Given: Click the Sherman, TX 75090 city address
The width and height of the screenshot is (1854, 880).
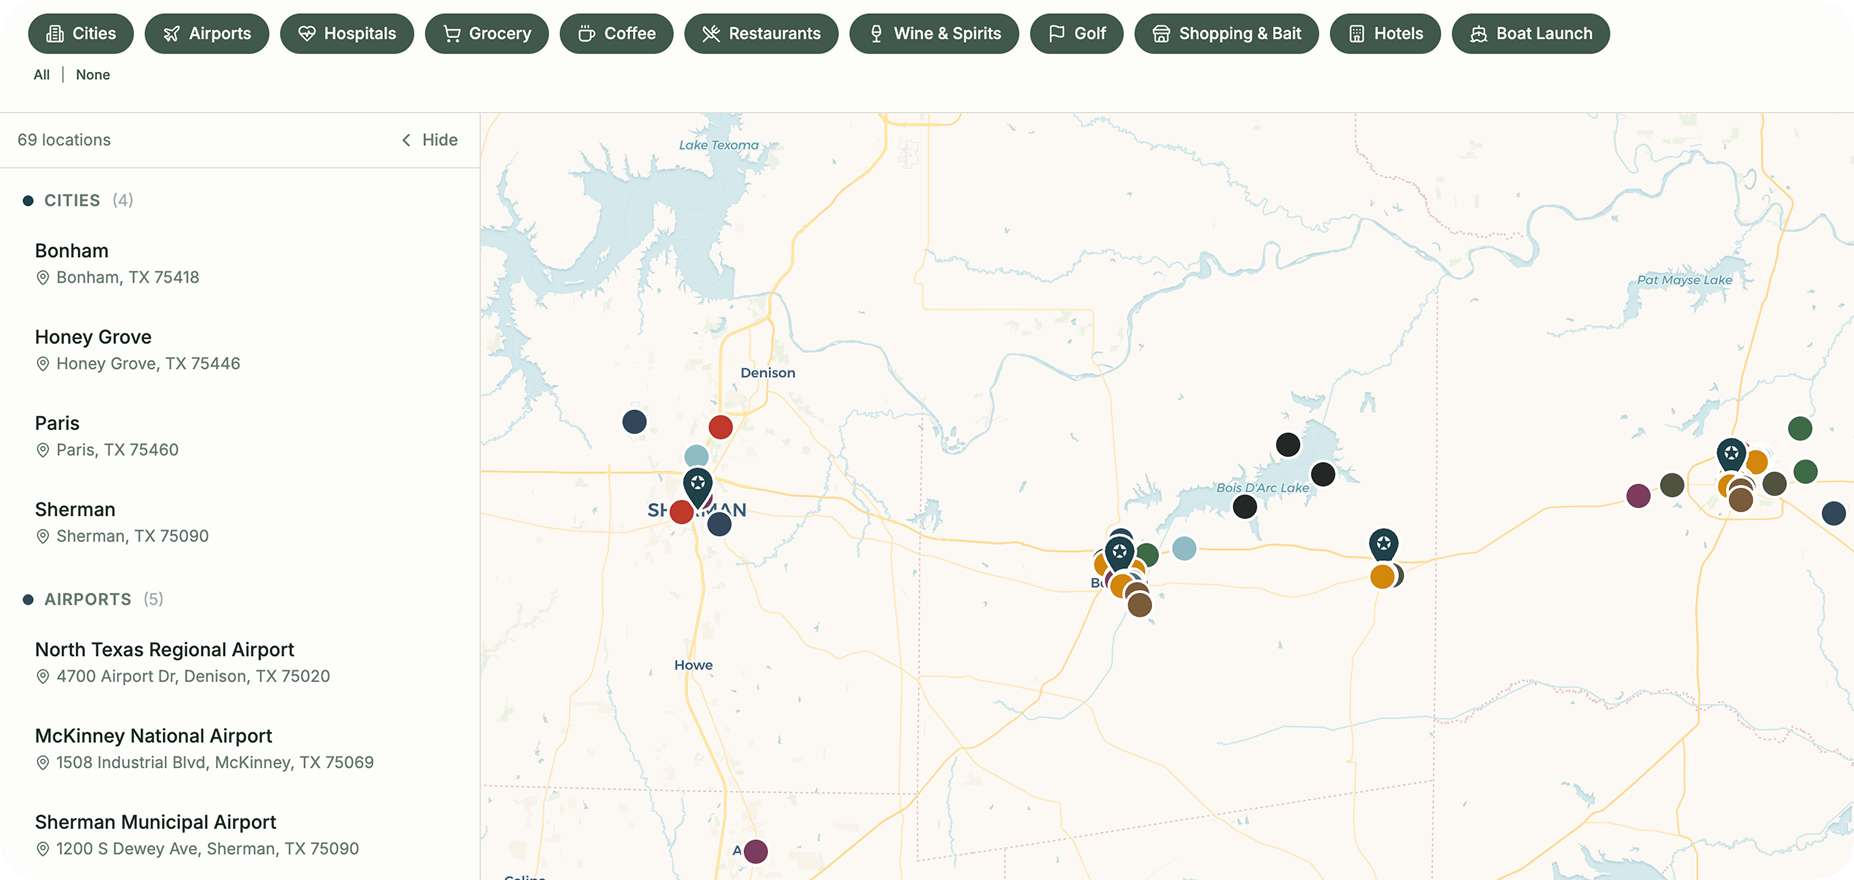Looking at the screenshot, I should click(132, 536).
